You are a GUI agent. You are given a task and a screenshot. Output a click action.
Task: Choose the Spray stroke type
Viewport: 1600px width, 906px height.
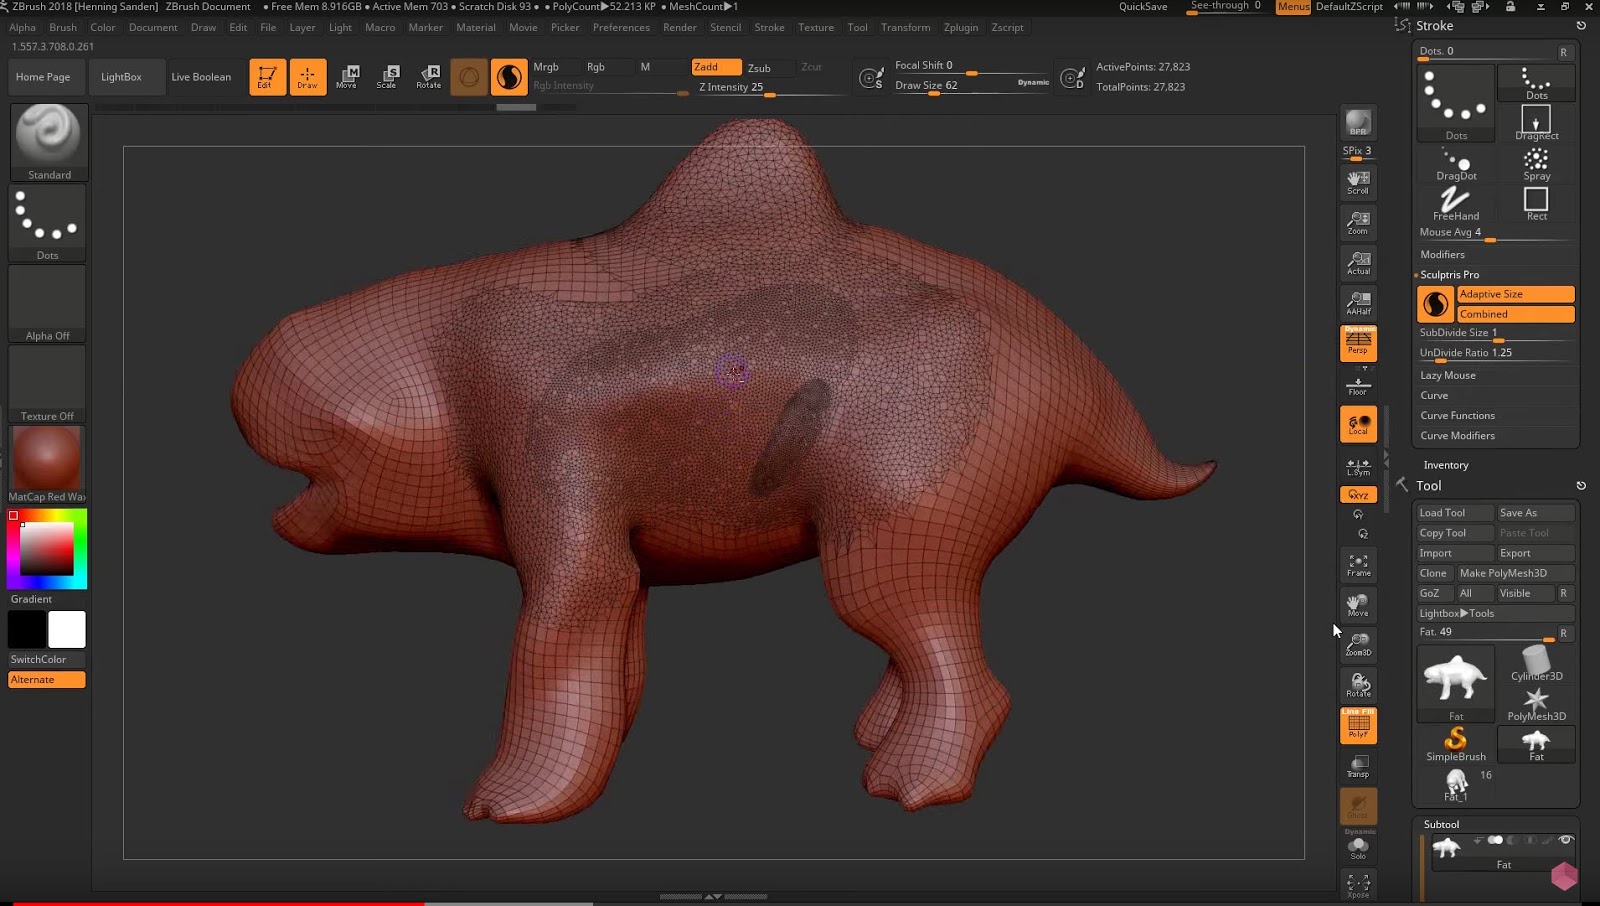click(1536, 163)
